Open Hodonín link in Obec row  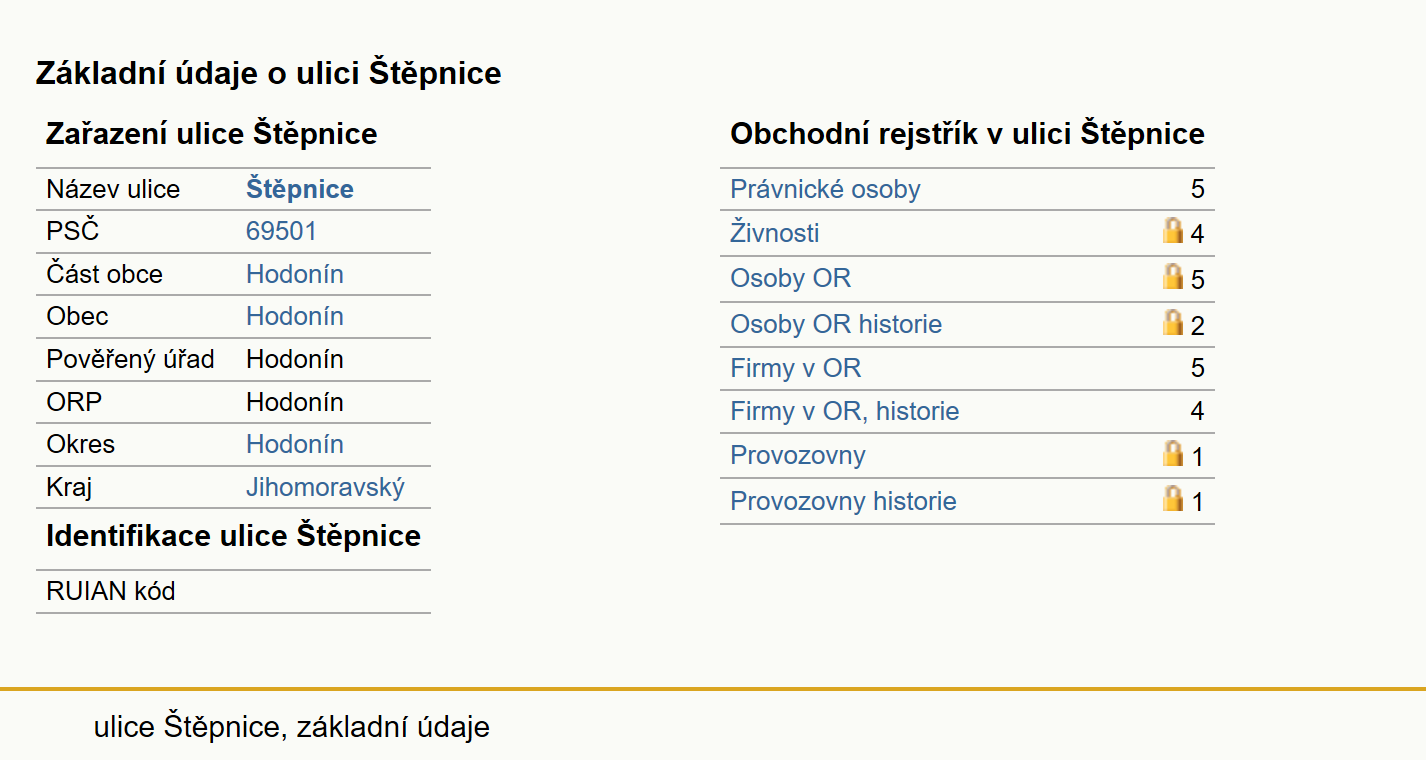[x=295, y=316]
